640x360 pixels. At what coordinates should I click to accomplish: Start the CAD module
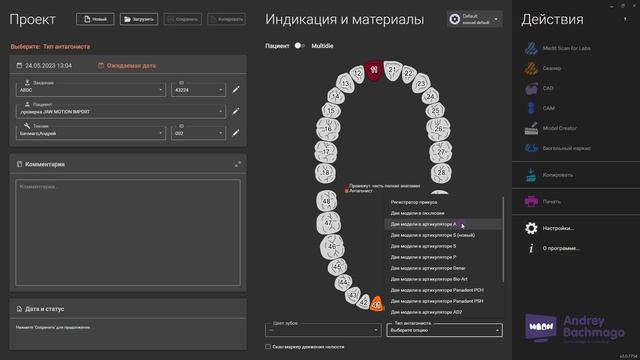[x=539, y=88]
